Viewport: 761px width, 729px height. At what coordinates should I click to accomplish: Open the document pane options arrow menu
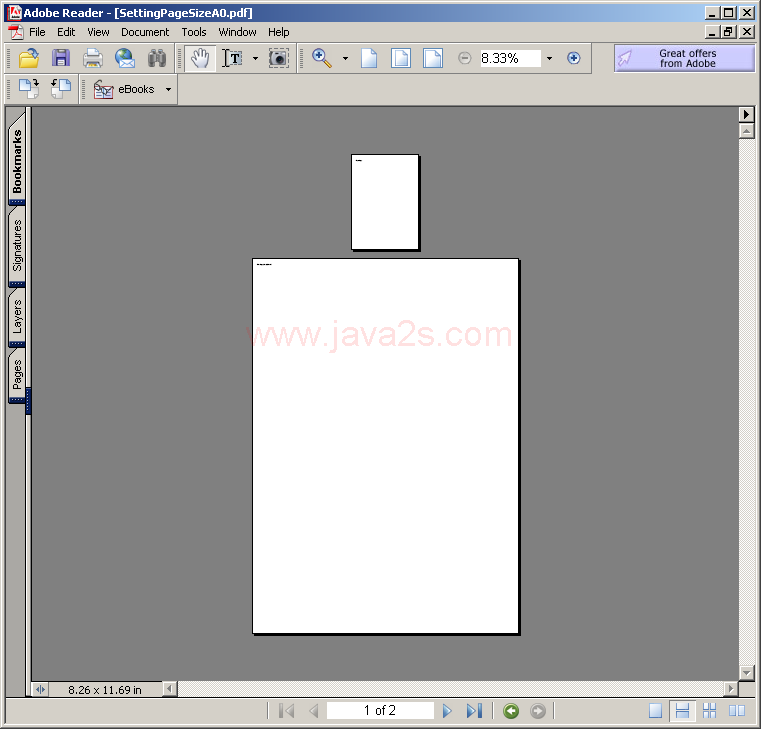pos(746,115)
